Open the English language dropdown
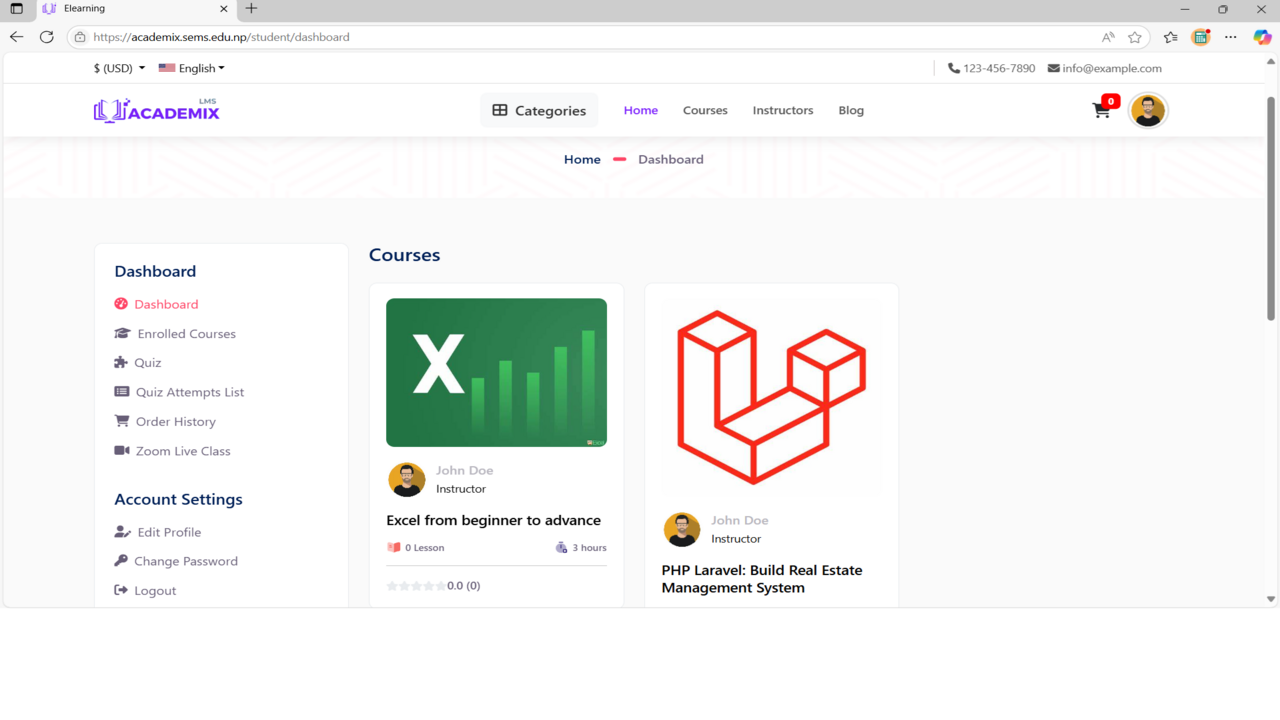The height and width of the screenshot is (720, 1280). tap(192, 69)
